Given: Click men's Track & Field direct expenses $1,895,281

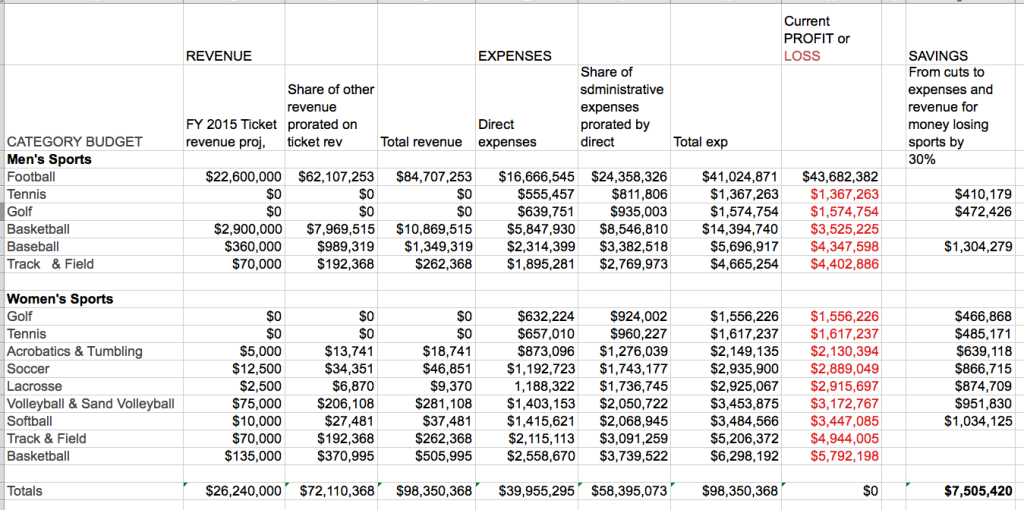Looking at the screenshot, I should pyautogui.click(x=541, y=264).
